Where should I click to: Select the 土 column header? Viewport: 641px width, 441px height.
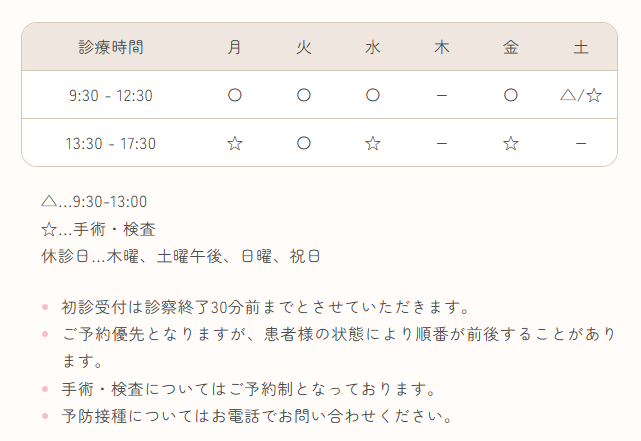pyautogui.click(x=580, y=47)
